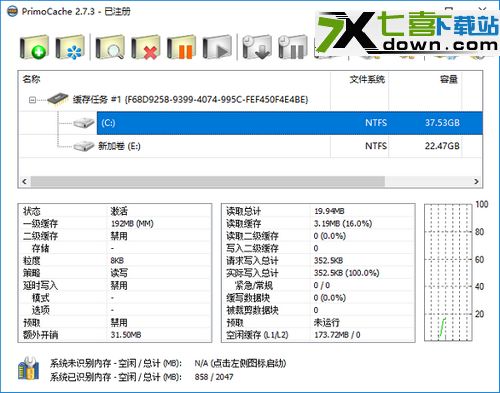500x393 pixels.
Task: Click the memory management icon at bottom left
Action: tap(29, 369)
